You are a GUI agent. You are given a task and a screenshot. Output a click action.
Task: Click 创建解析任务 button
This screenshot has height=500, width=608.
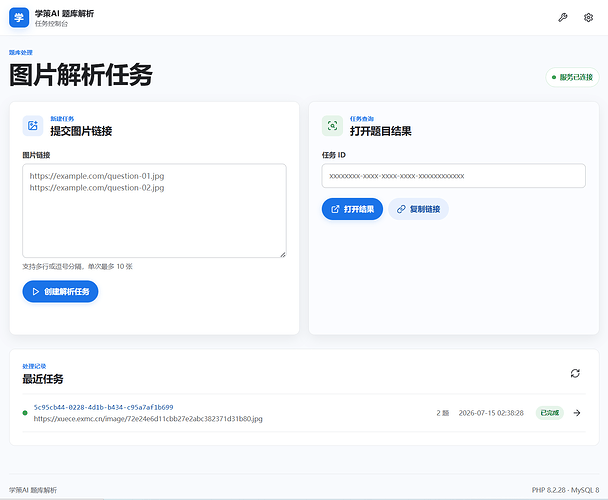tap(60, 291)
